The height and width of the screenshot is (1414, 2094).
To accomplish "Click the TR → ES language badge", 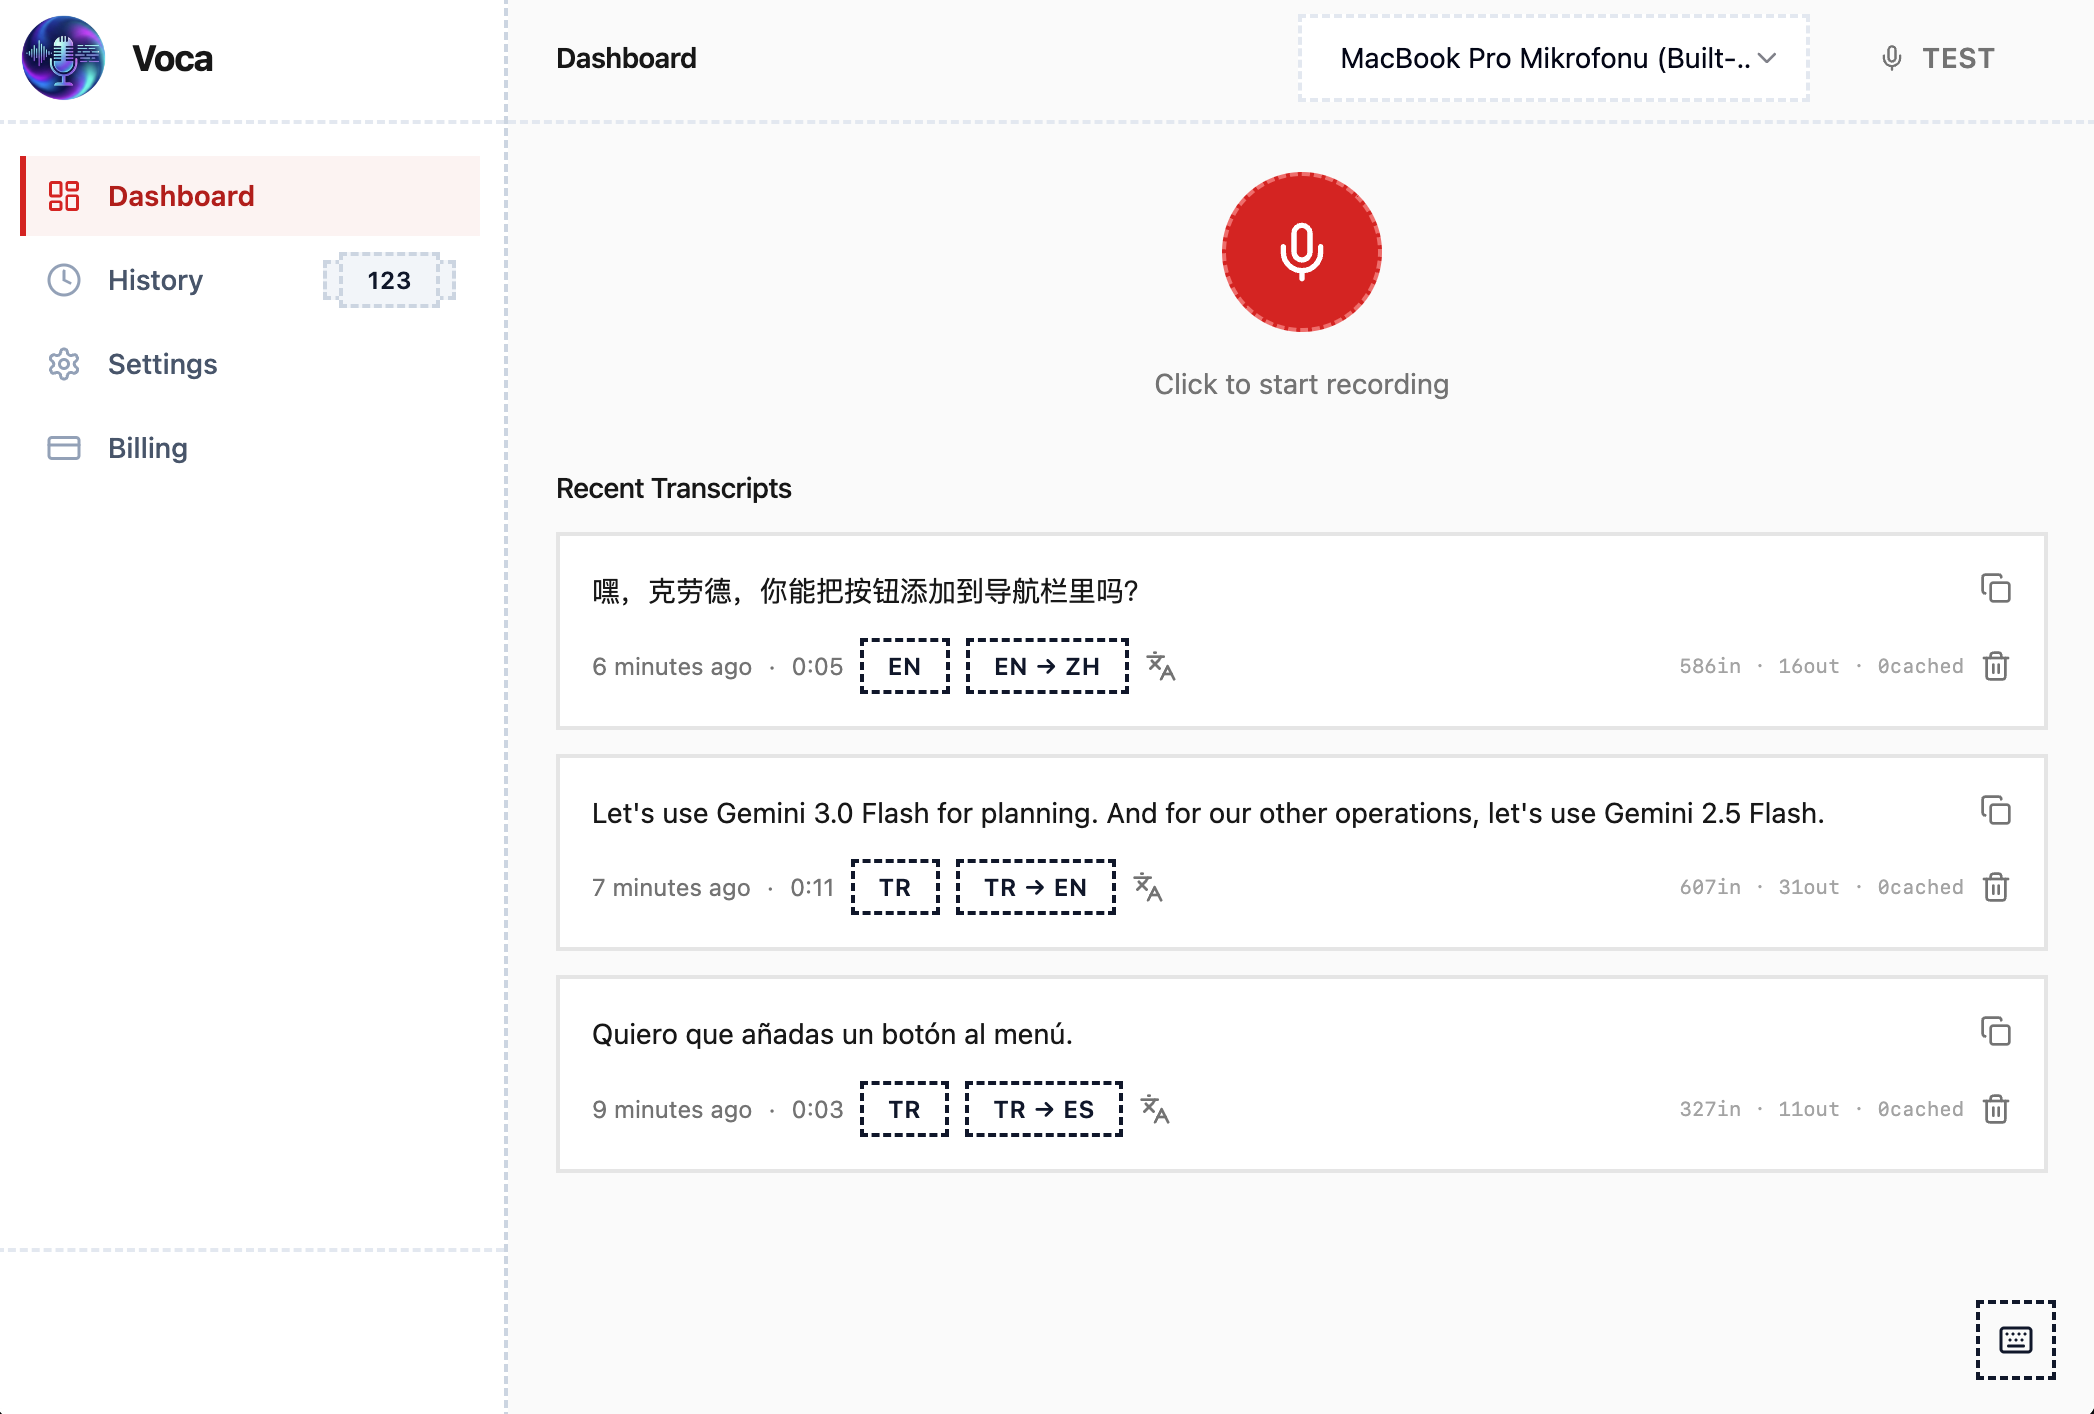I will tap(1043, 1109).
